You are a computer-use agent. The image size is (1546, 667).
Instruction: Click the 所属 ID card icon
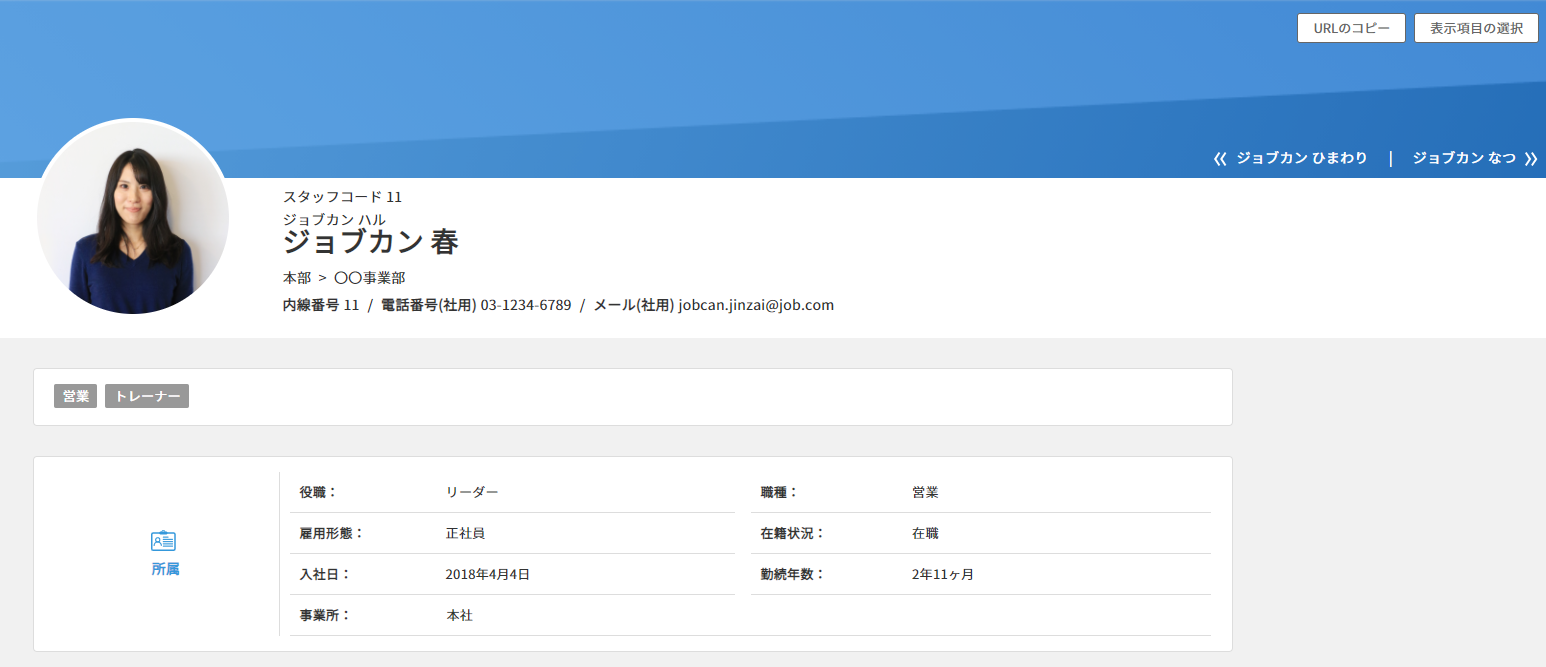pos(163,541)
